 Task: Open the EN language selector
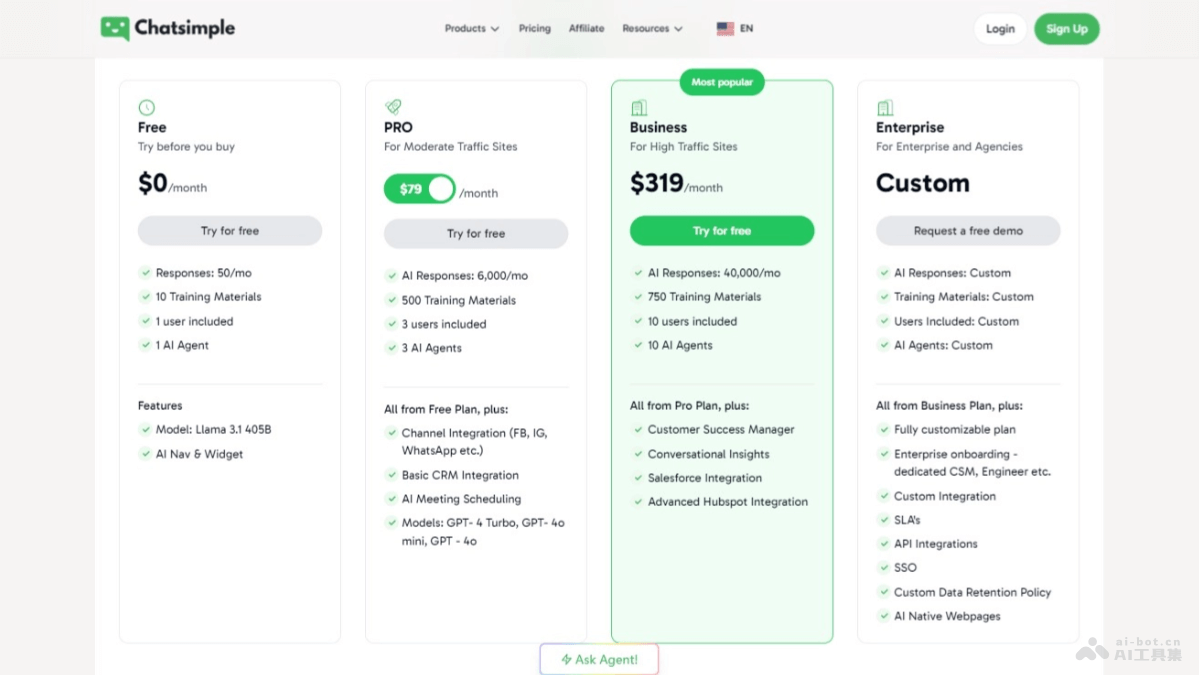(x=735, y=28)
